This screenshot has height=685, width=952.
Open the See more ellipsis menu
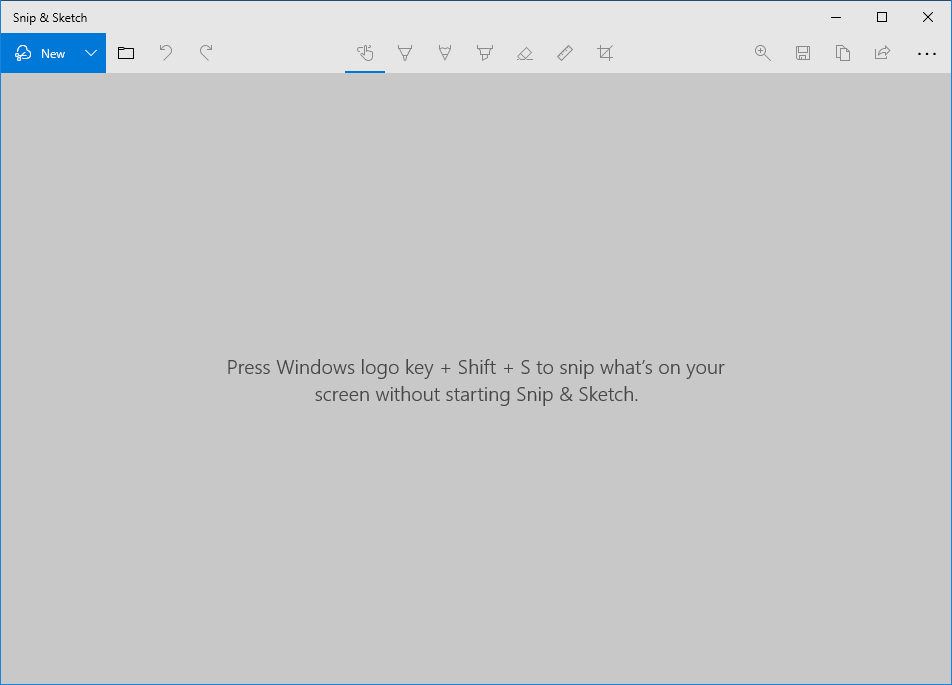(x=926, y=53)
